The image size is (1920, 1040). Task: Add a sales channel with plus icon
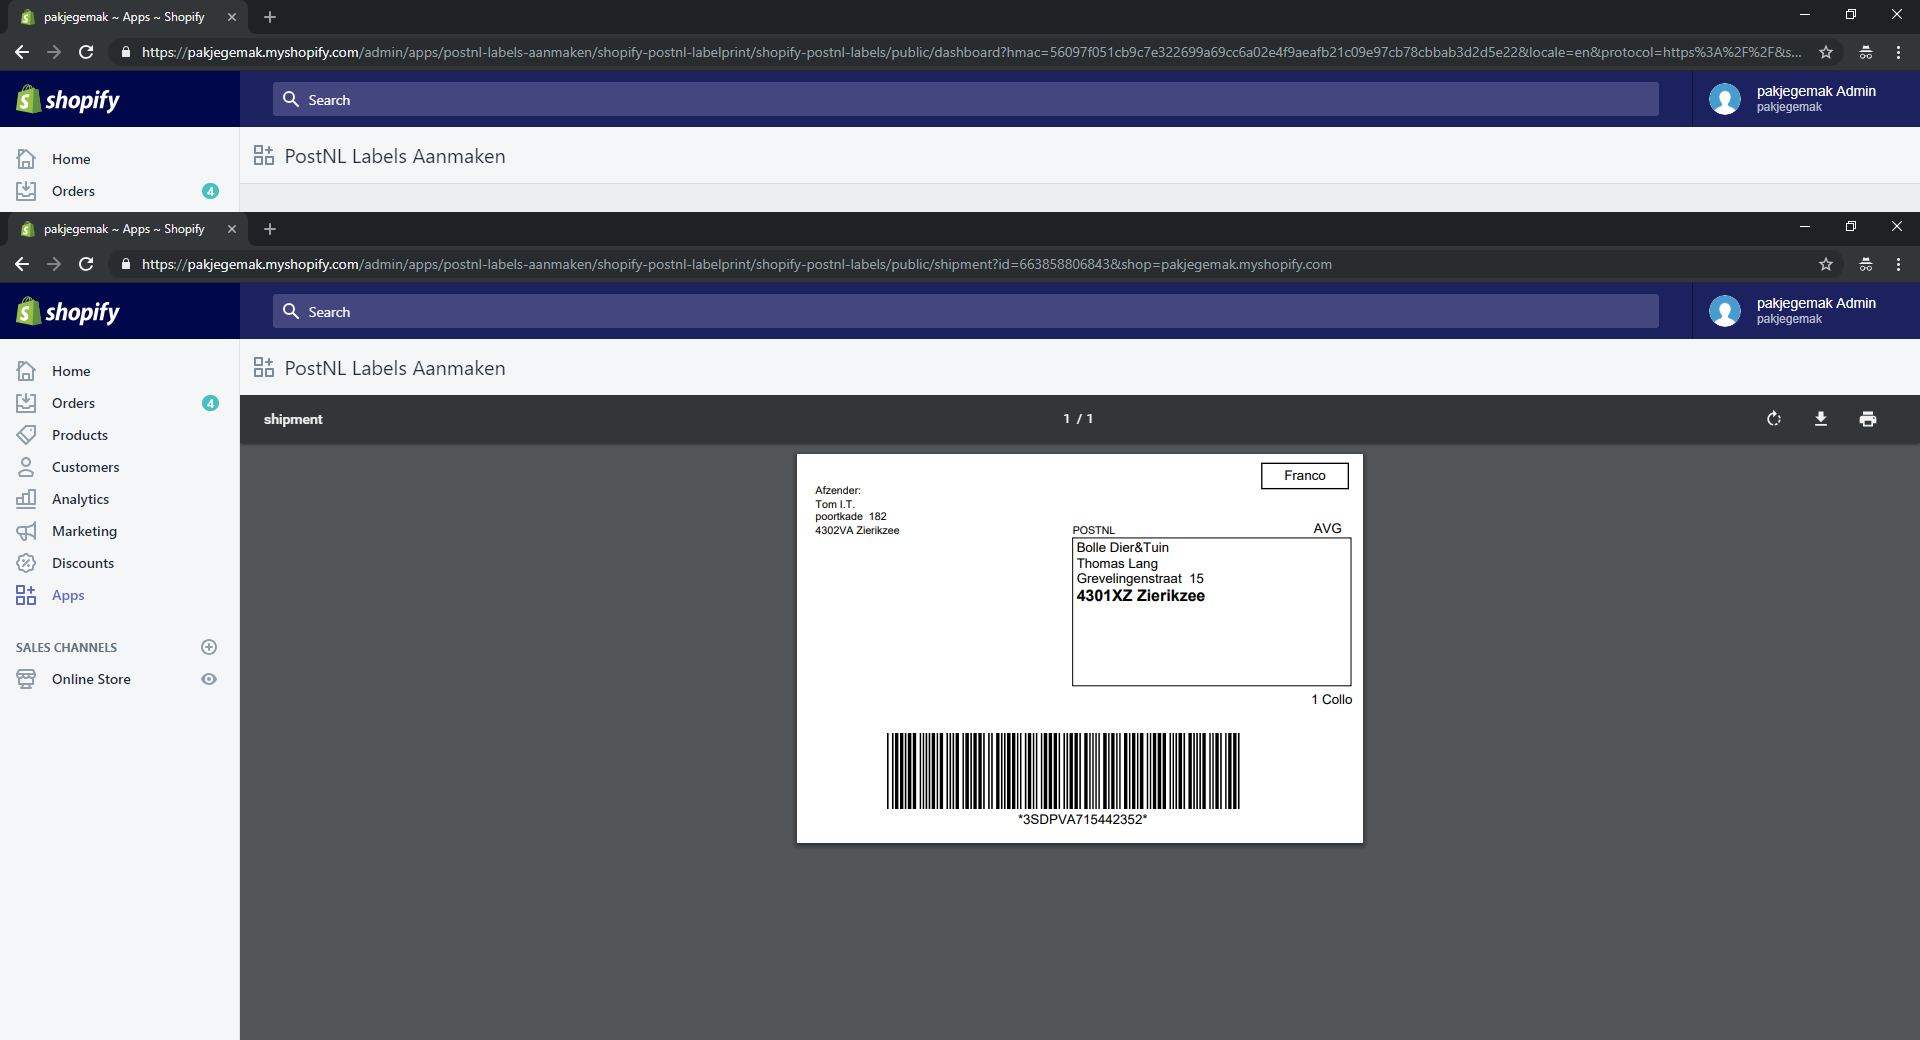(209, 647)
